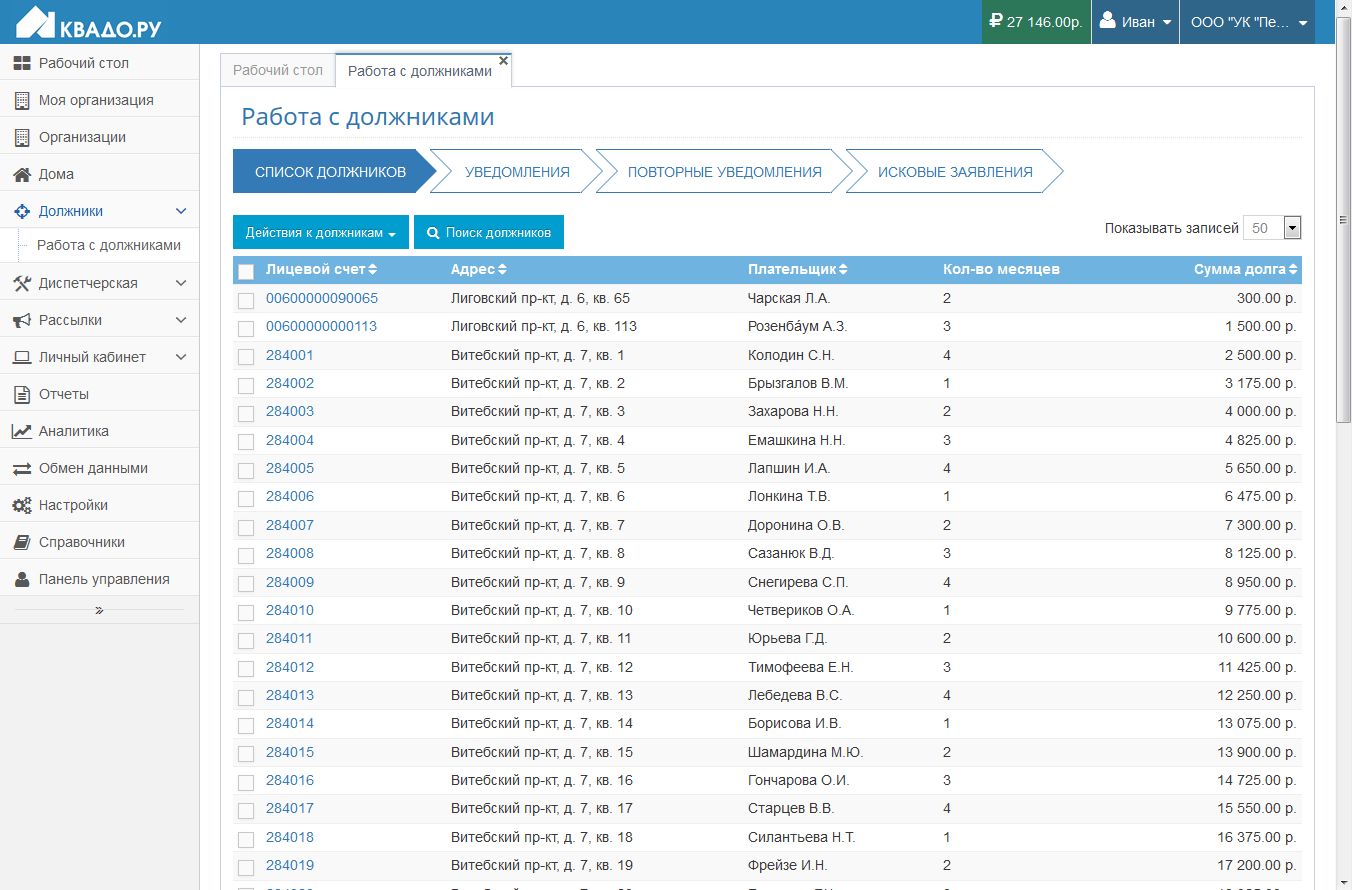Sort by Сумма долга column arrows

(x=1293, y=269)
